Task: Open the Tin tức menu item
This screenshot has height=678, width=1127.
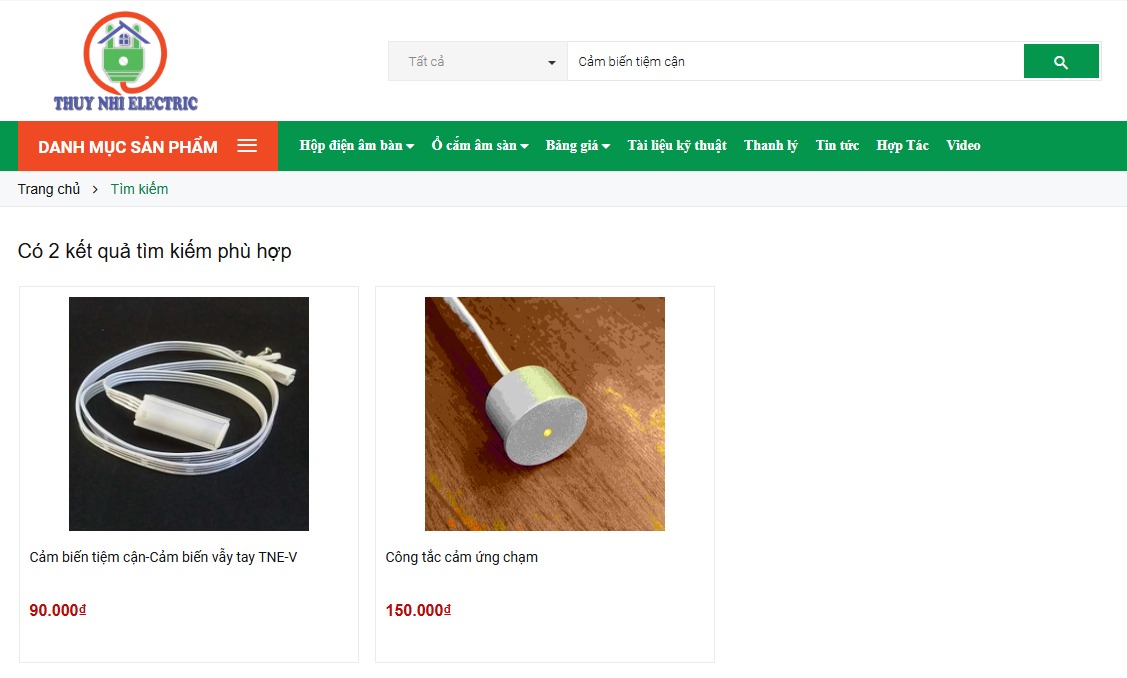Action: 837,145
